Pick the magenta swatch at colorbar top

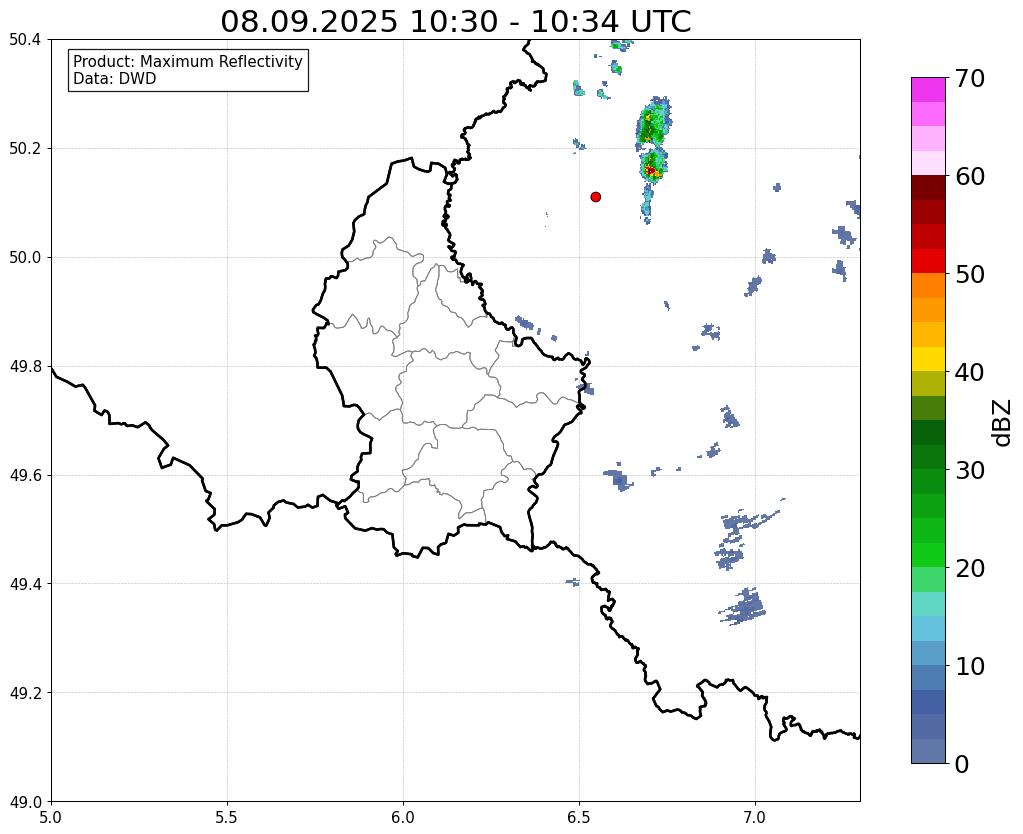tap(928, 90)
